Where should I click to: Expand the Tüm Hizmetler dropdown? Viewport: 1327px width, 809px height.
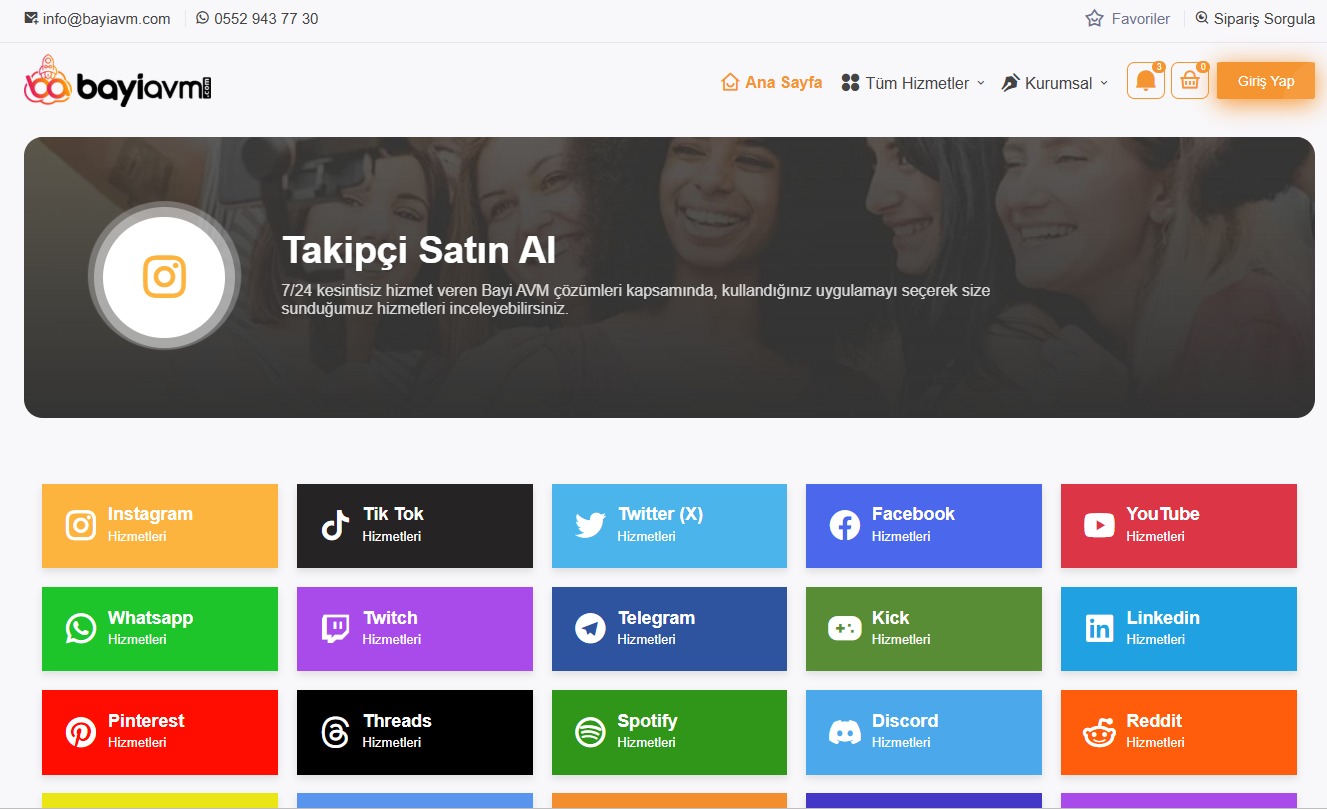(910, 83)
